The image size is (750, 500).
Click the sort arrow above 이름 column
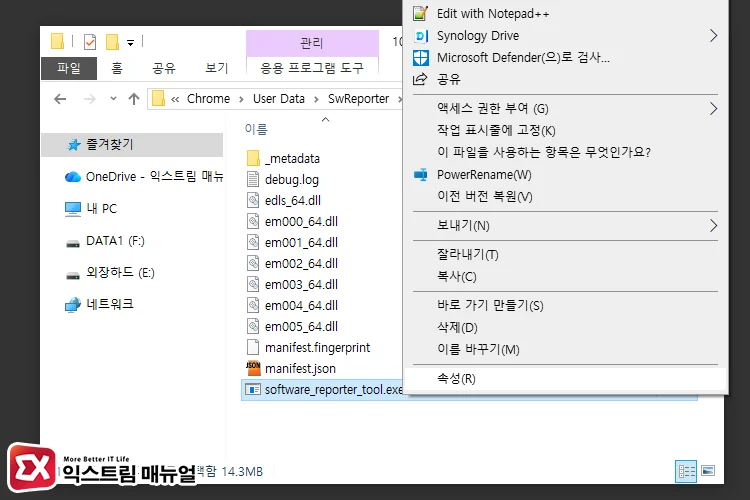coord(326,119)
